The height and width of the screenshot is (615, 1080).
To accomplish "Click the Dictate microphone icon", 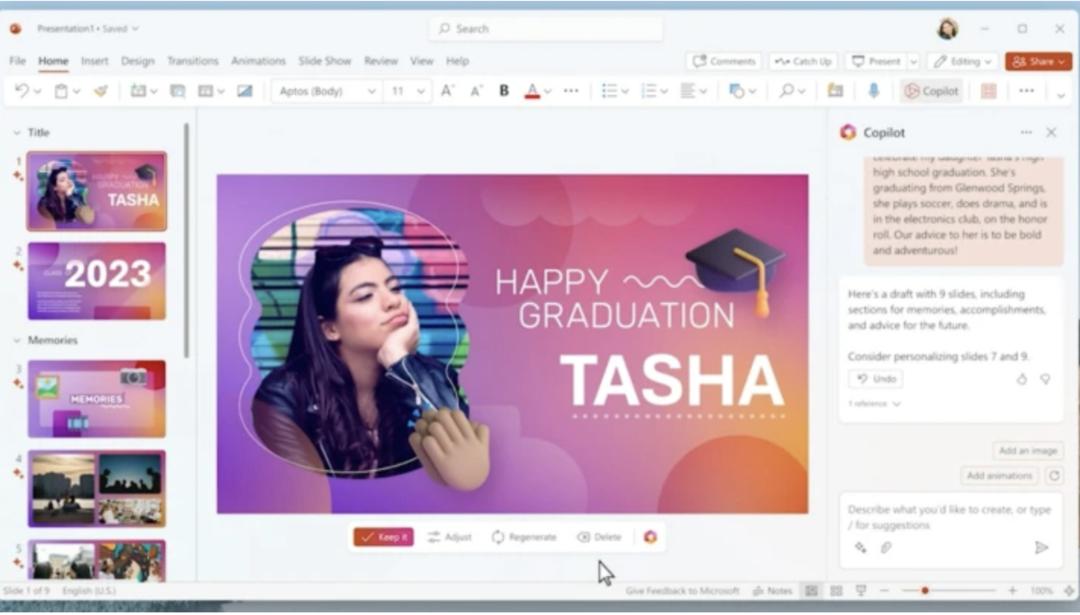I will pyautogui.click(x=873, y=91).
